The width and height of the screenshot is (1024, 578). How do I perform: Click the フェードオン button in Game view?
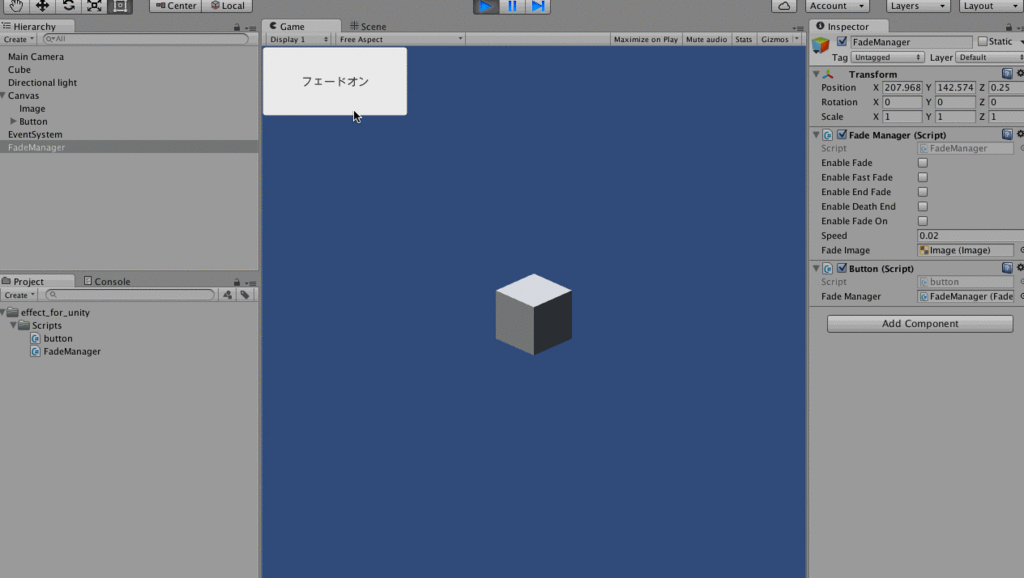point(334,82)
